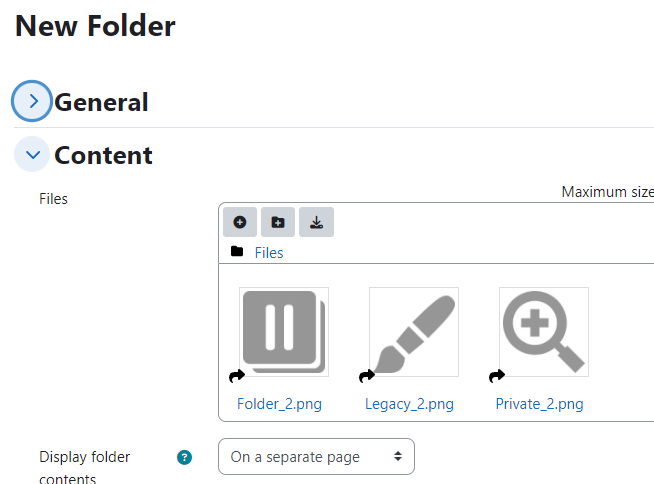The width and height of the screenshot is (654, 484).
Task: Click the Download all files icon
Action: pyautogui.click(x=316, y=222)
